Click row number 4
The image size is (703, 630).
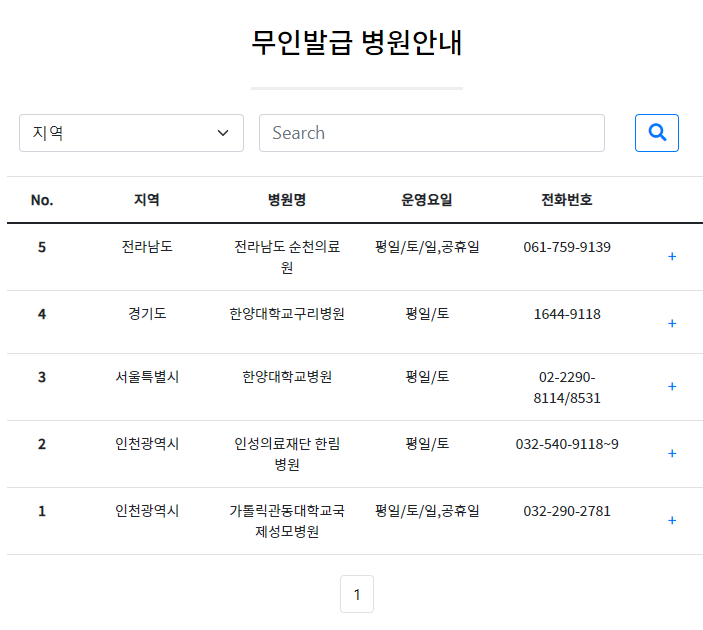point(42,314)
